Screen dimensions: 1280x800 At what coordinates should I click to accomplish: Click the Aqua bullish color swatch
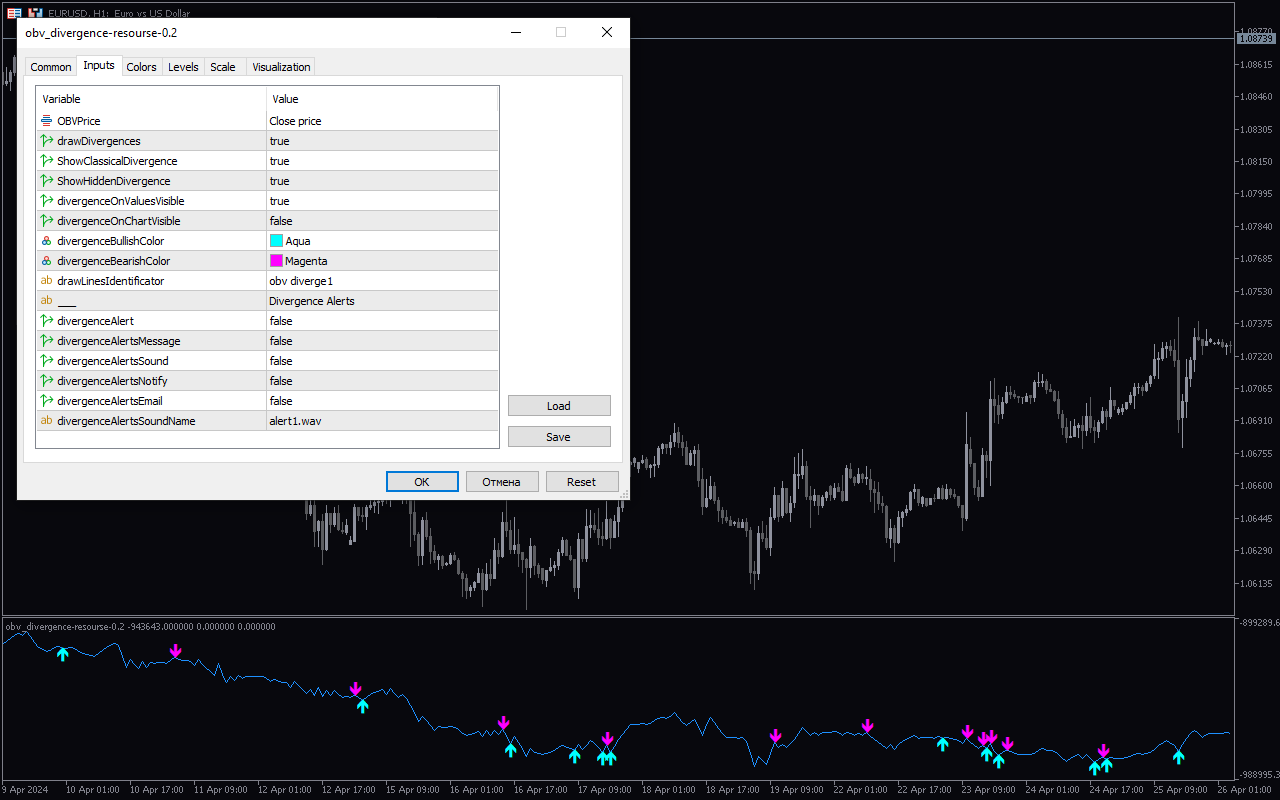click(x=276, y=241)
